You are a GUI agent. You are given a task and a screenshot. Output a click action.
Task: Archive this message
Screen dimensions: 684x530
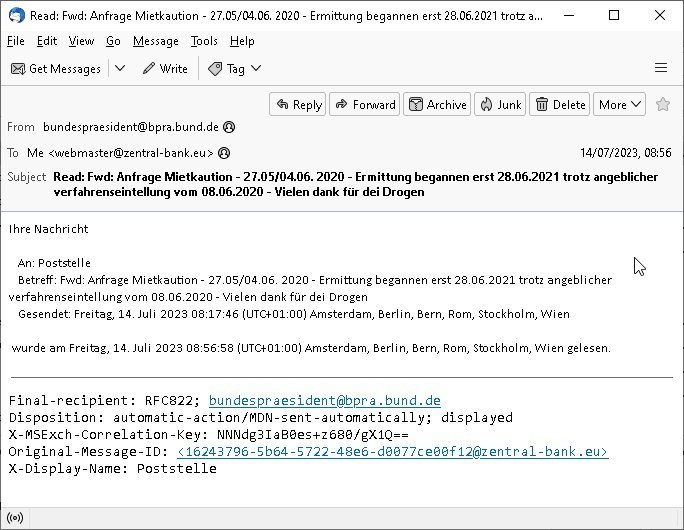(x=437, y=104)
